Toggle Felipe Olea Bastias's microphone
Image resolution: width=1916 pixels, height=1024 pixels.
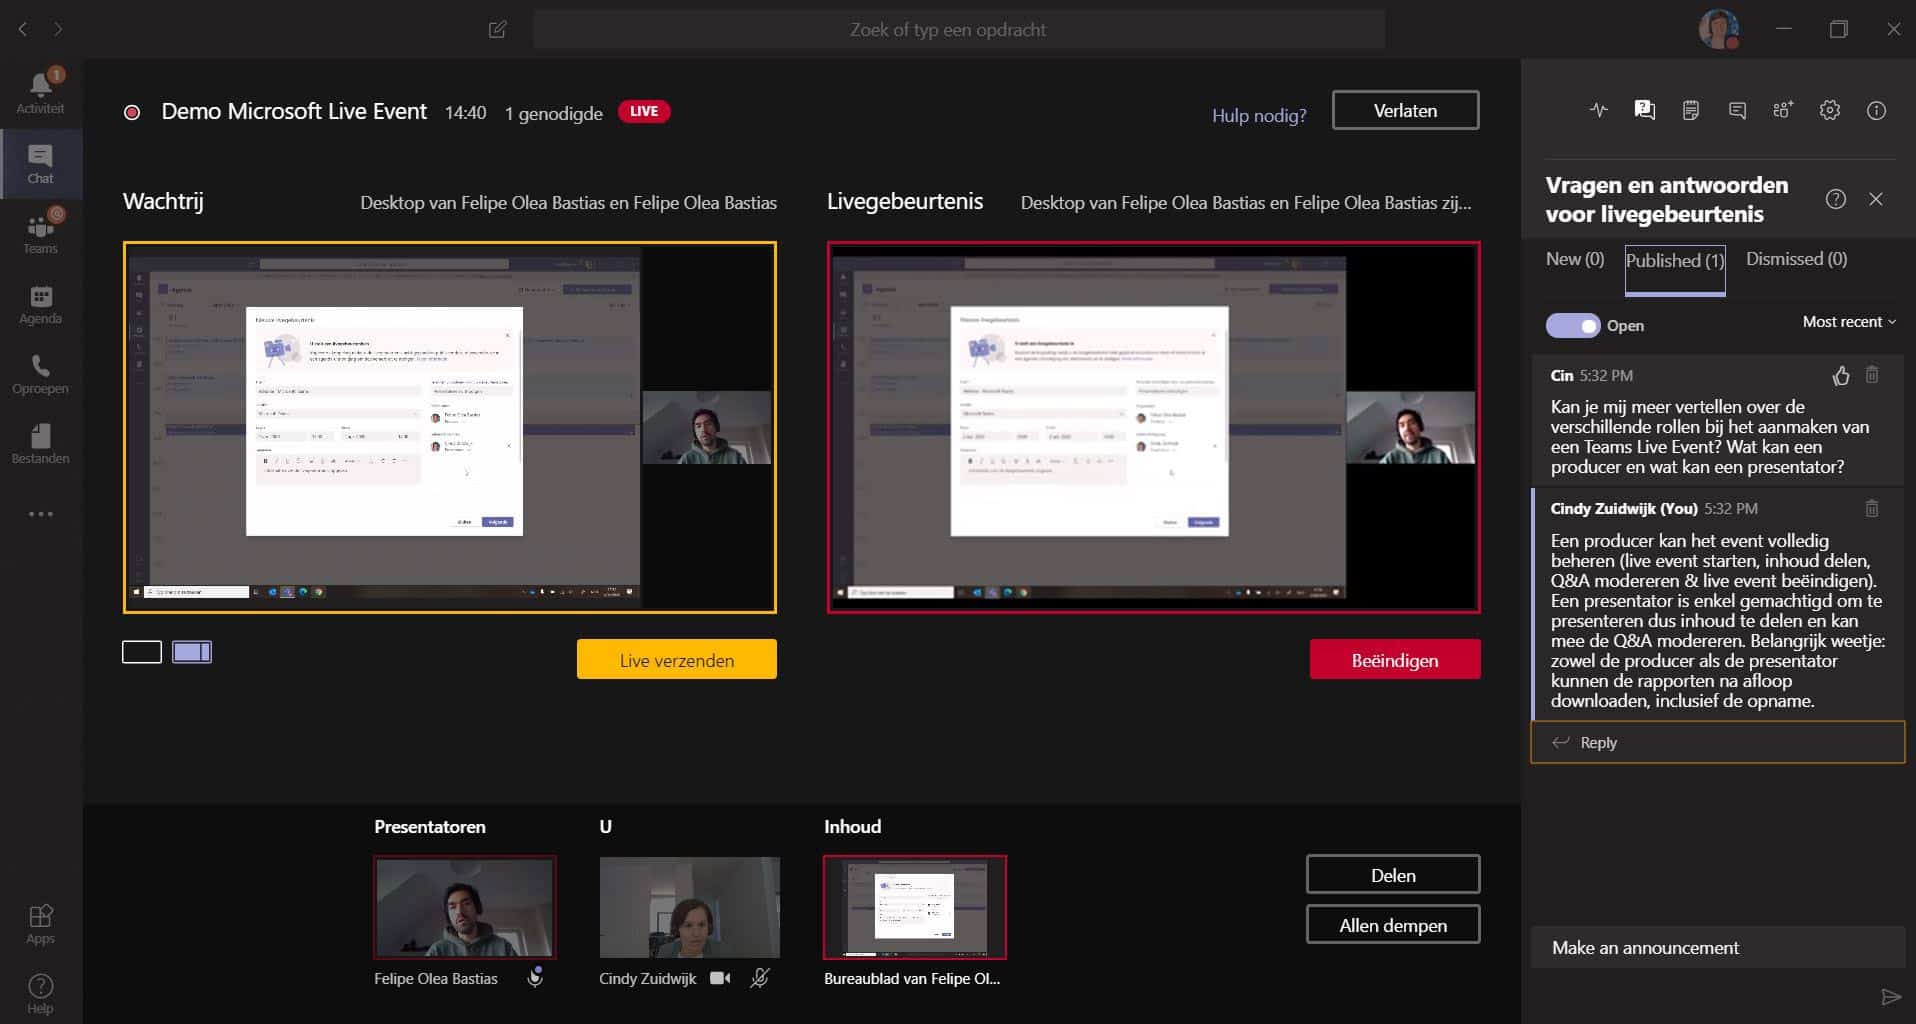coord(535,977)
